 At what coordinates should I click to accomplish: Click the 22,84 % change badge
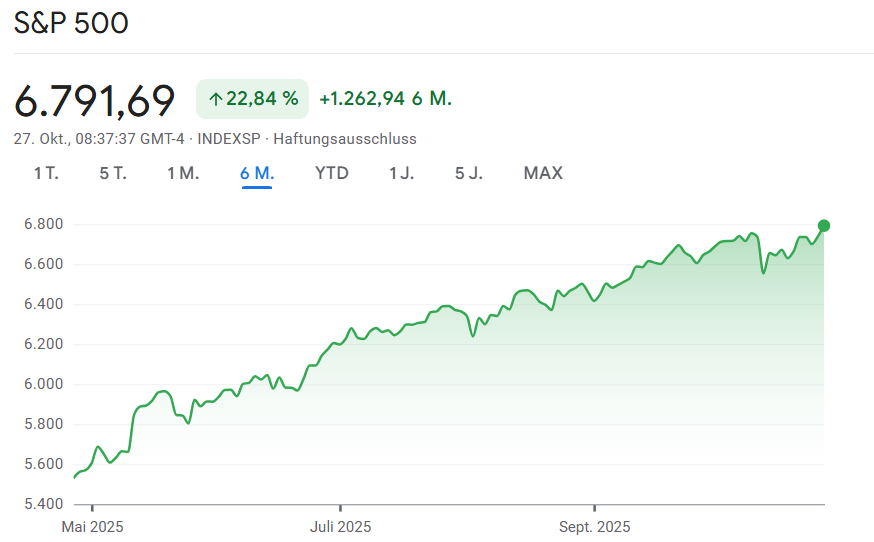[252, 99]
